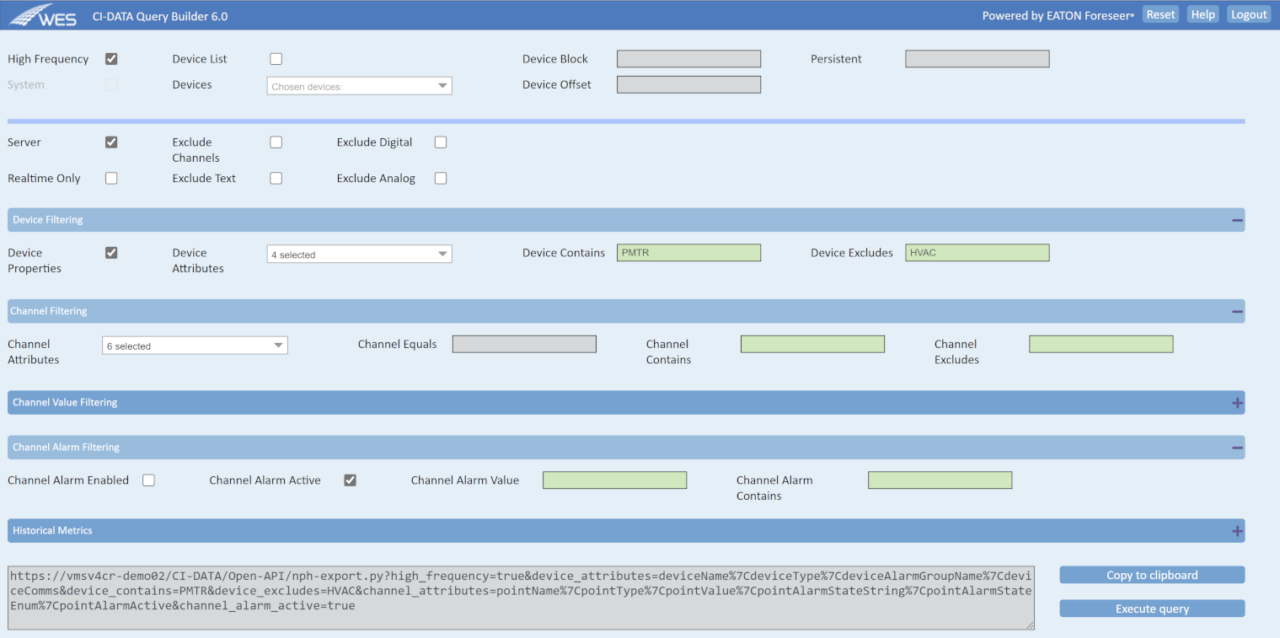1280x638 pixels.
Task: Disable the High Frequency checkbox
Action: point(111,58)
